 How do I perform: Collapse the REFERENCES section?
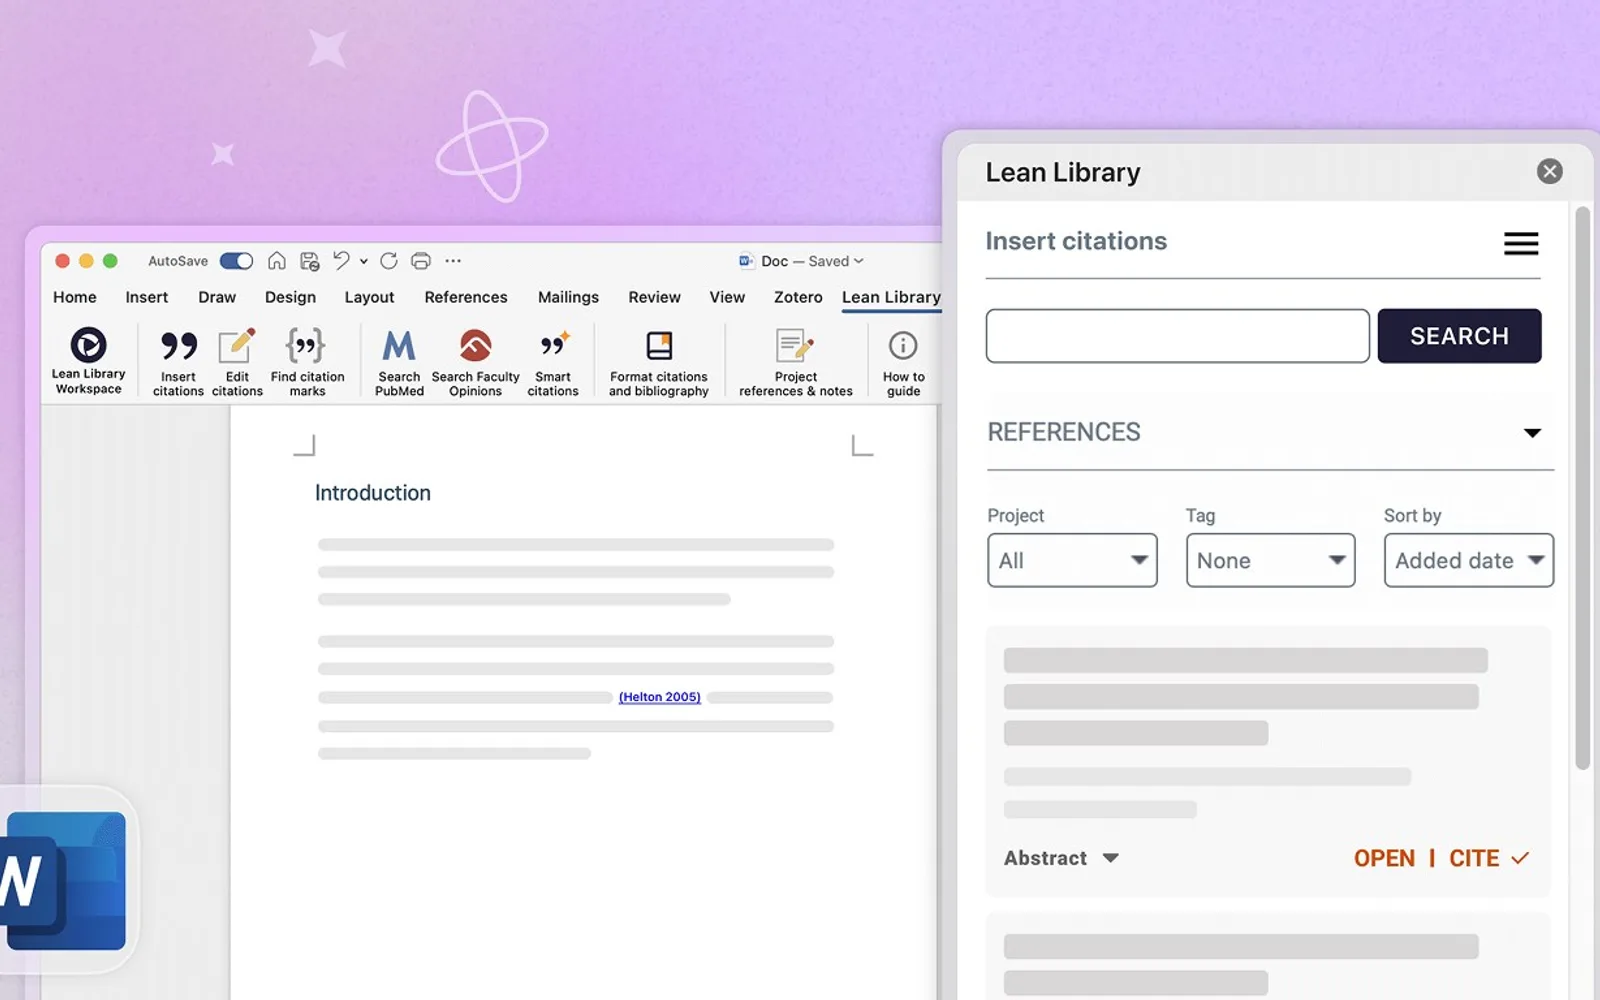click(x=1532, y=433)
